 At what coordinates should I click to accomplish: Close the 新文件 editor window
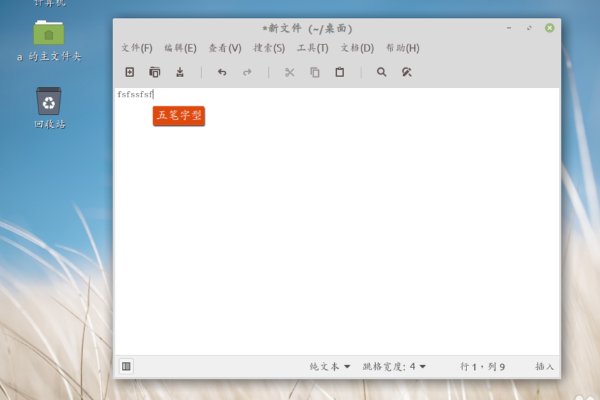tap(549, 28)
